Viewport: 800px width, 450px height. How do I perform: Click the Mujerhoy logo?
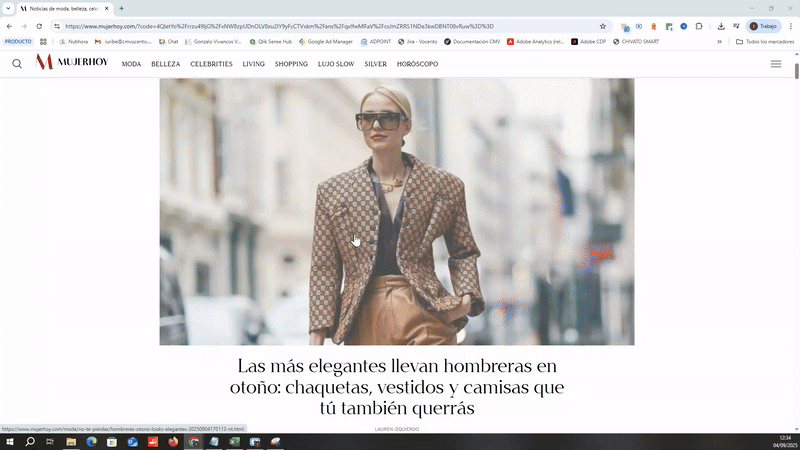tap(71, 63)
